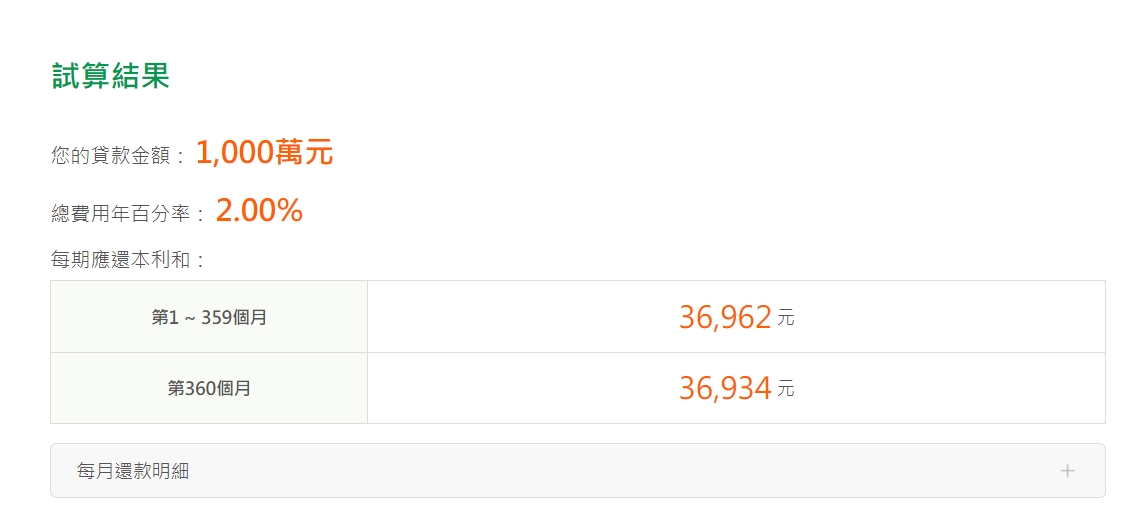Viewport: 1126px width, 509px height.
Task: Click the 您的貸款金額 label
Action: [x=119, y=156]
